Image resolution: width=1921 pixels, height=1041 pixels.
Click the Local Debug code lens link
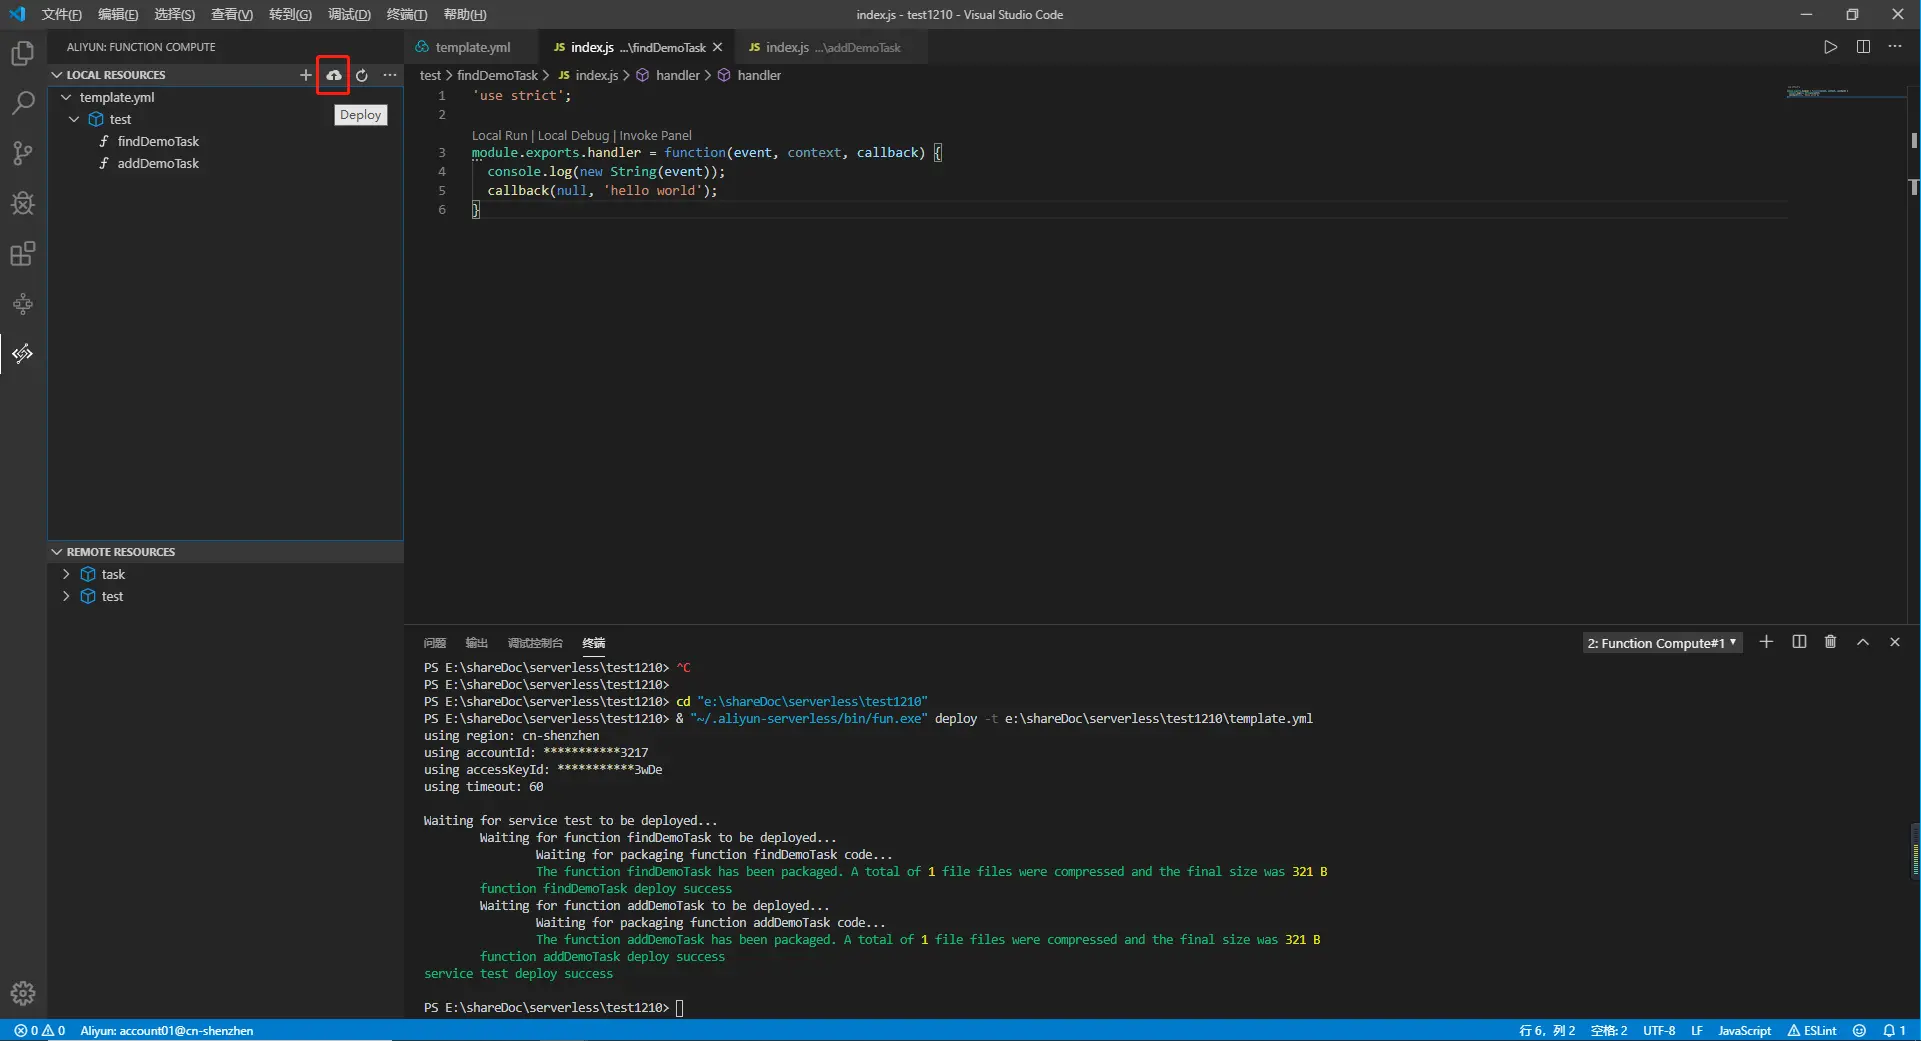573,135
